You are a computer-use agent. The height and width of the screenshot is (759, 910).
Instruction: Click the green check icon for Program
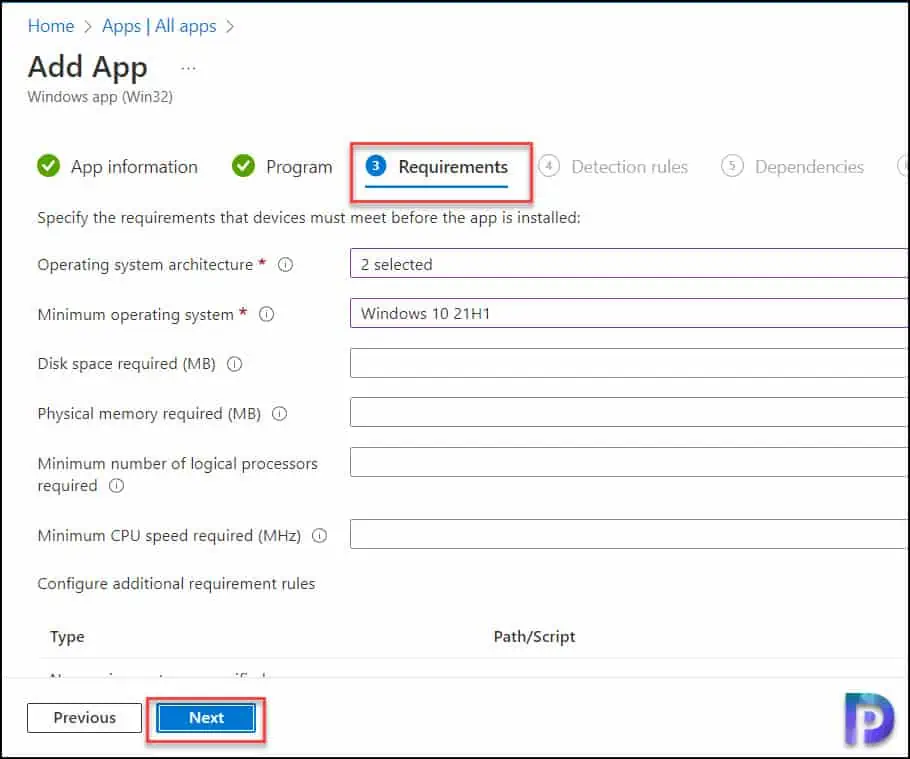coord(243,166)
